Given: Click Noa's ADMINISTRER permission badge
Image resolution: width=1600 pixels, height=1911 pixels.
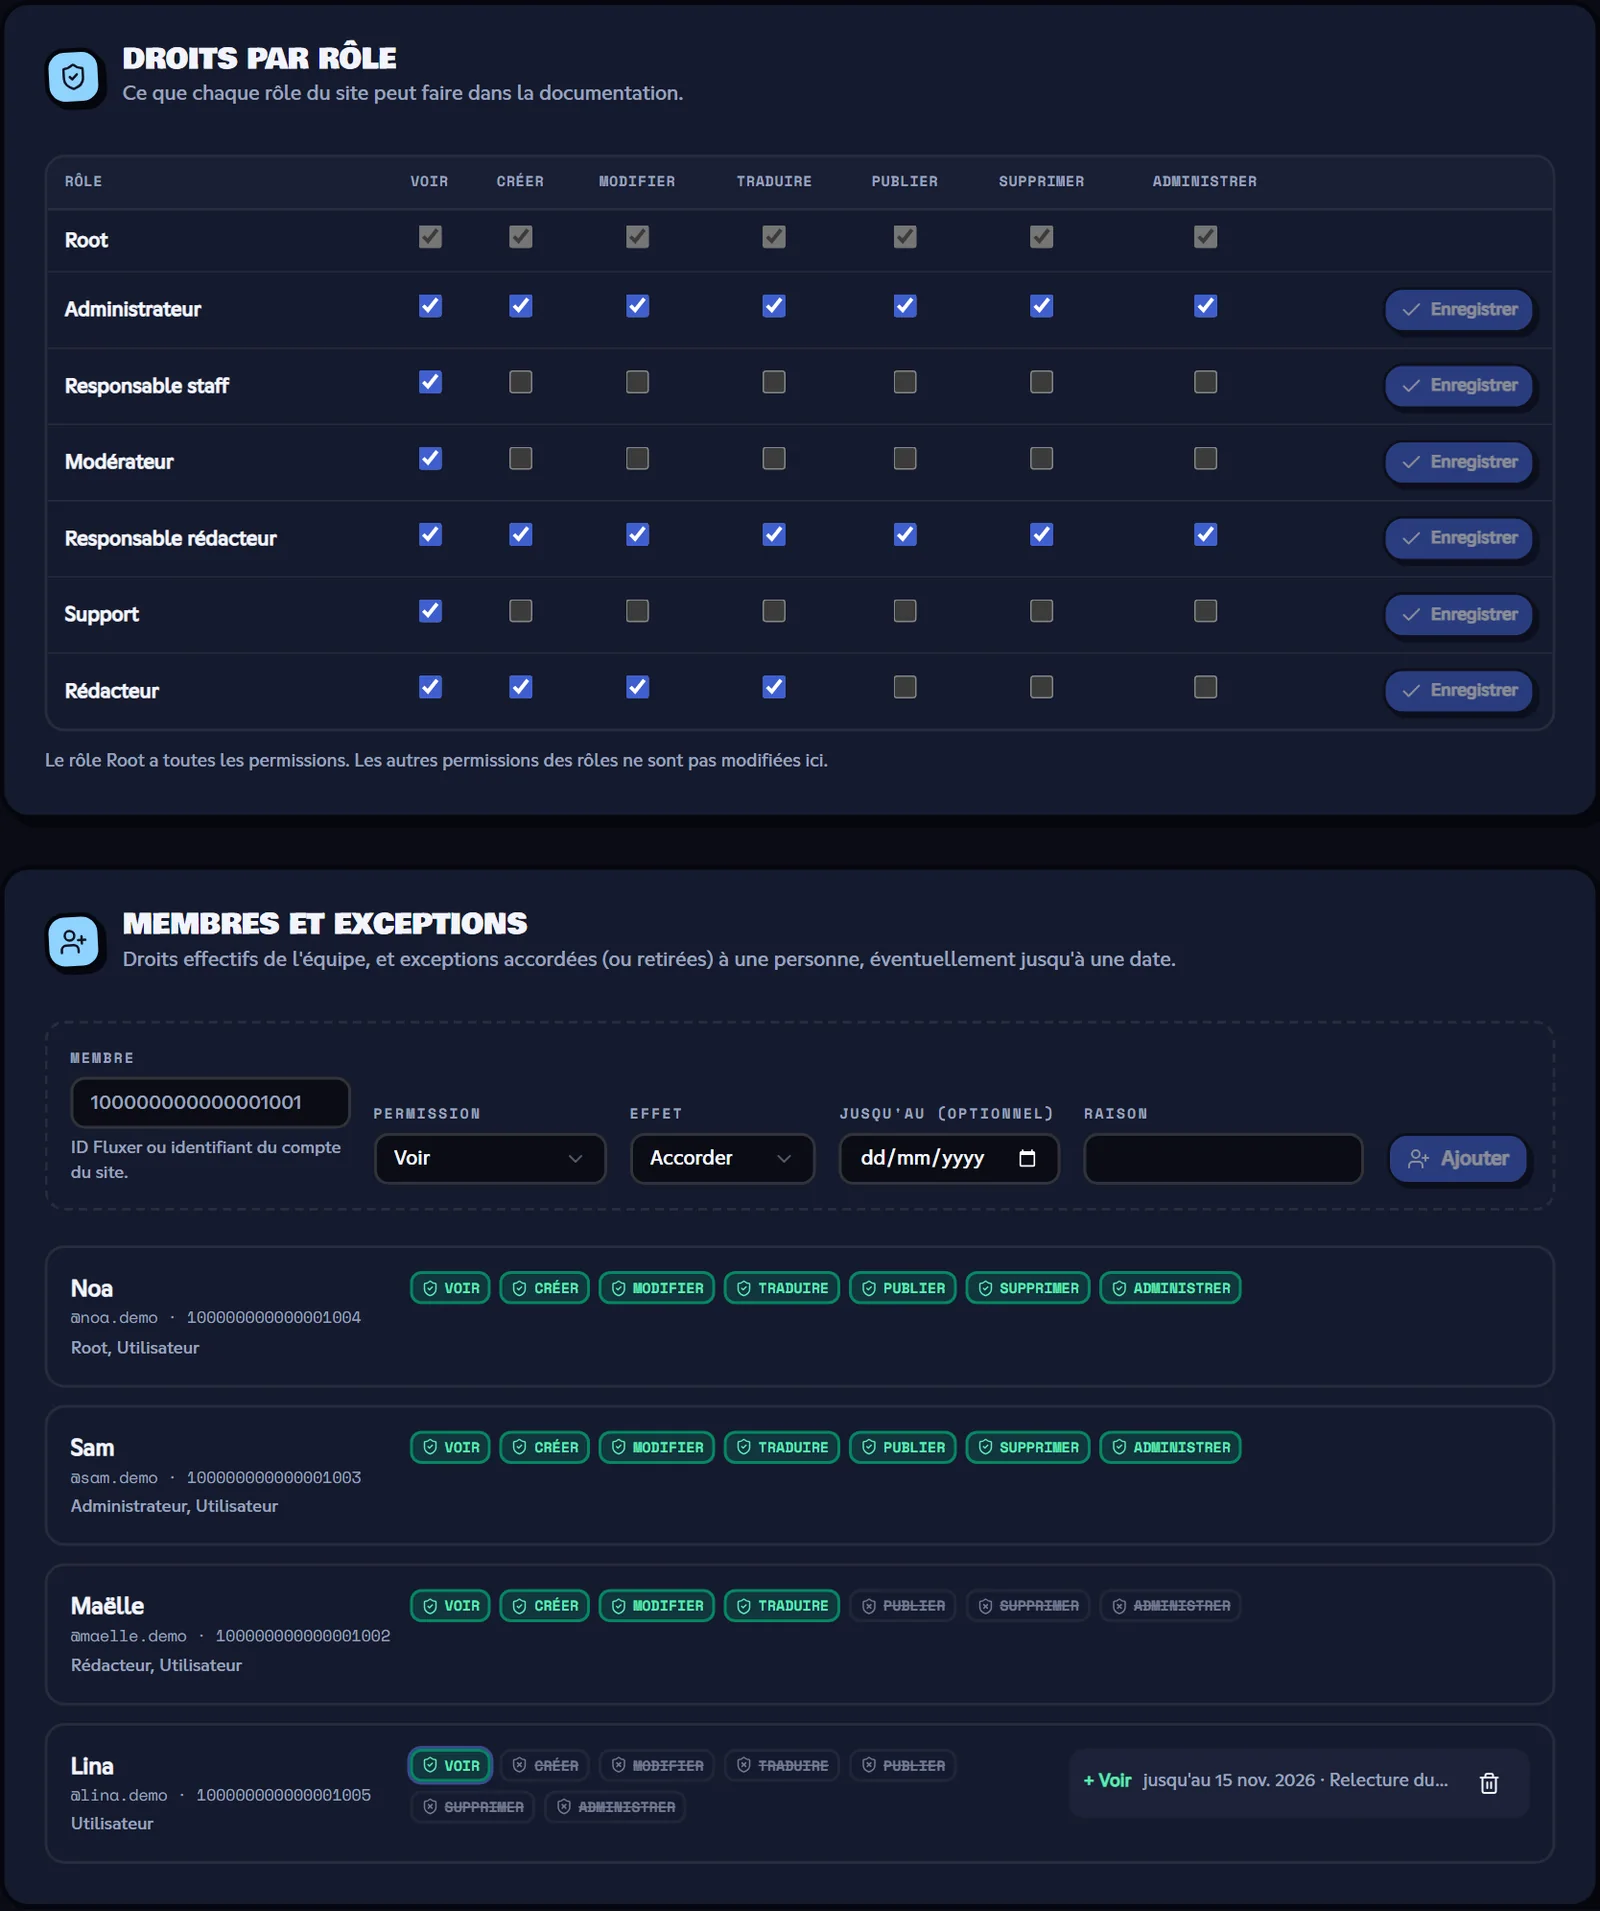Looking at the screenshot, I should (1170, 1288).
